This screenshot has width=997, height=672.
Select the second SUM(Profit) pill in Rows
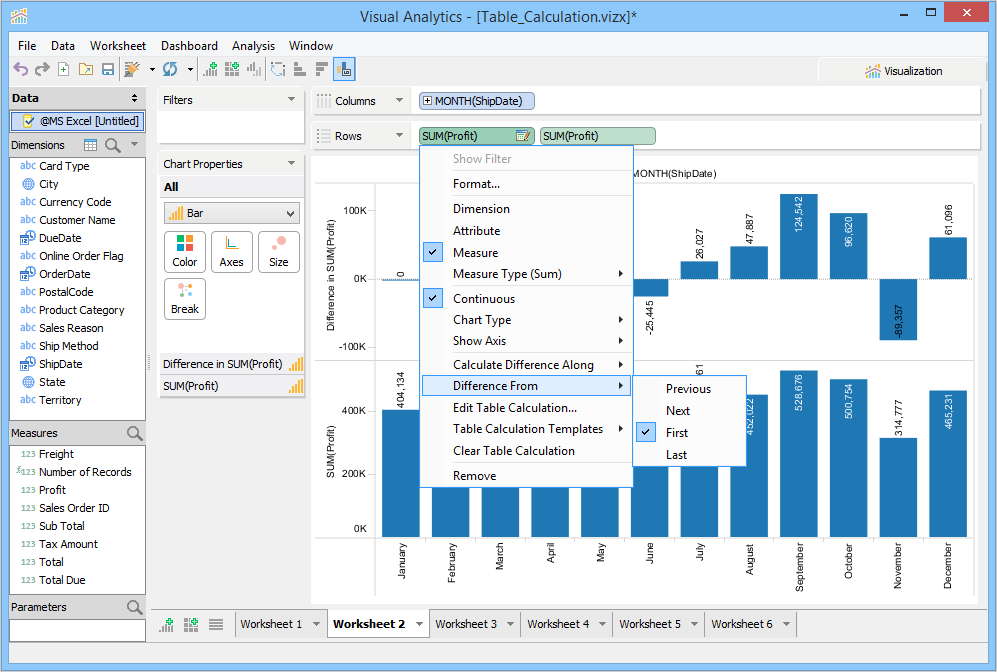point(598,136)
